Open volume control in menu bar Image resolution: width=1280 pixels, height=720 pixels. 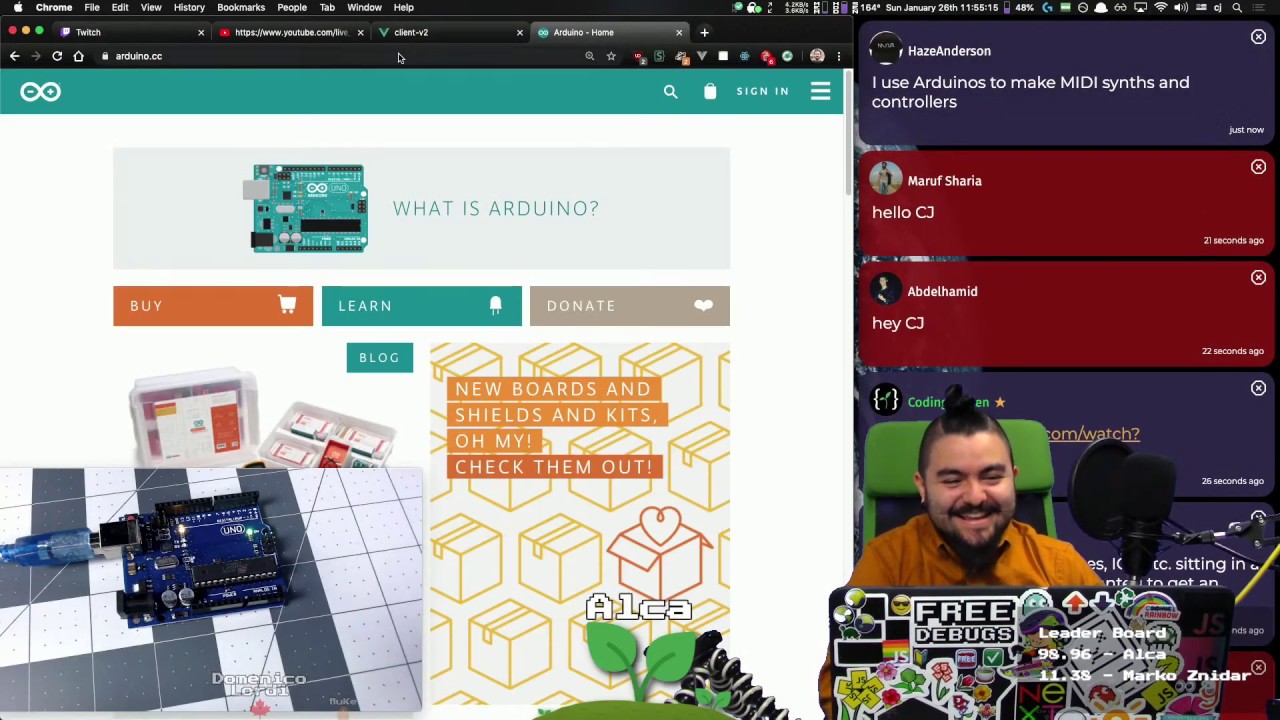click(1181, 7)
